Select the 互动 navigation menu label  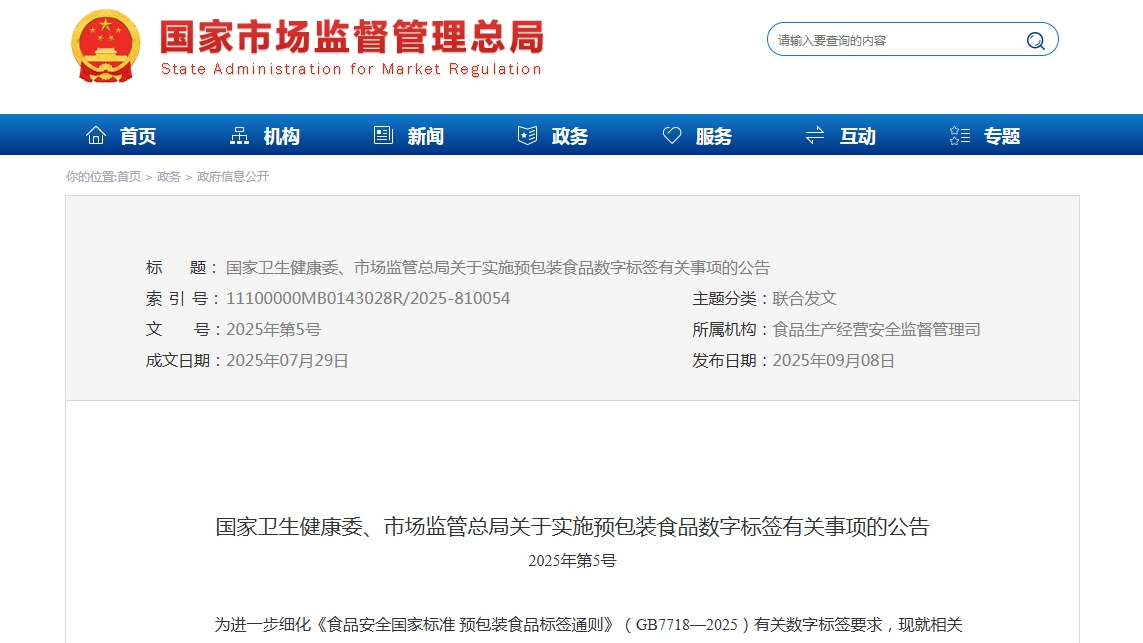pyautogui.click(x=857, y=136)
